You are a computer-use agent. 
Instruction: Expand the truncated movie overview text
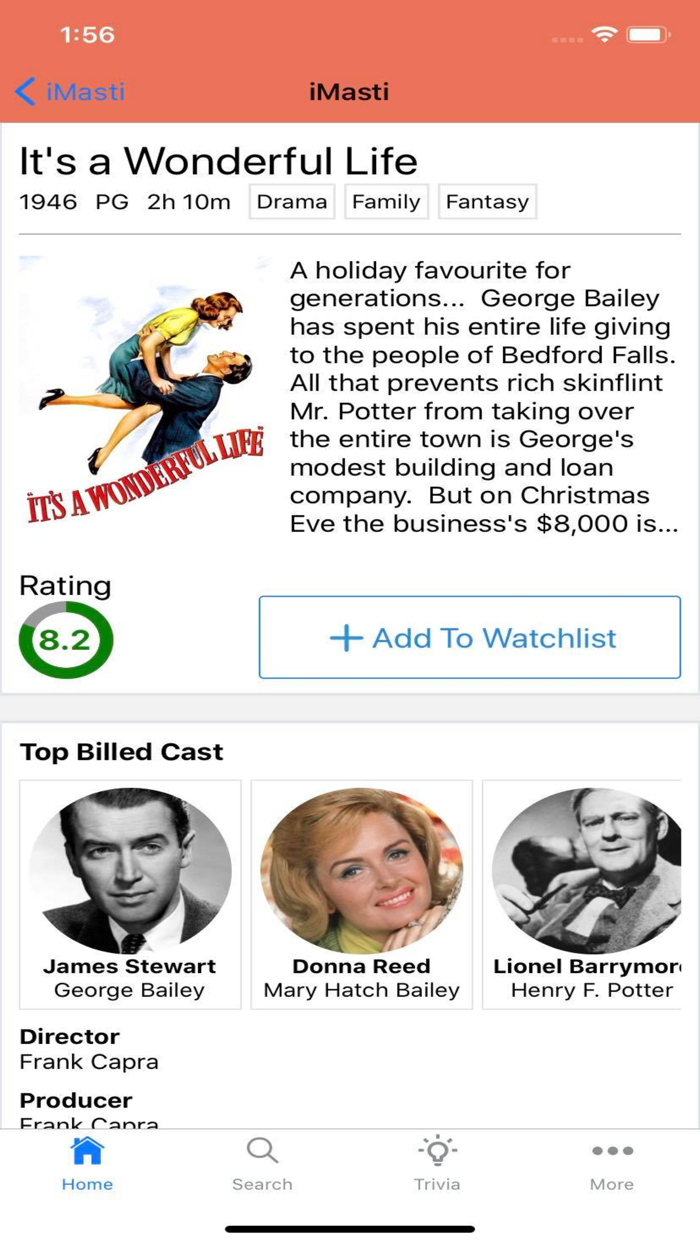pos(484,397)
